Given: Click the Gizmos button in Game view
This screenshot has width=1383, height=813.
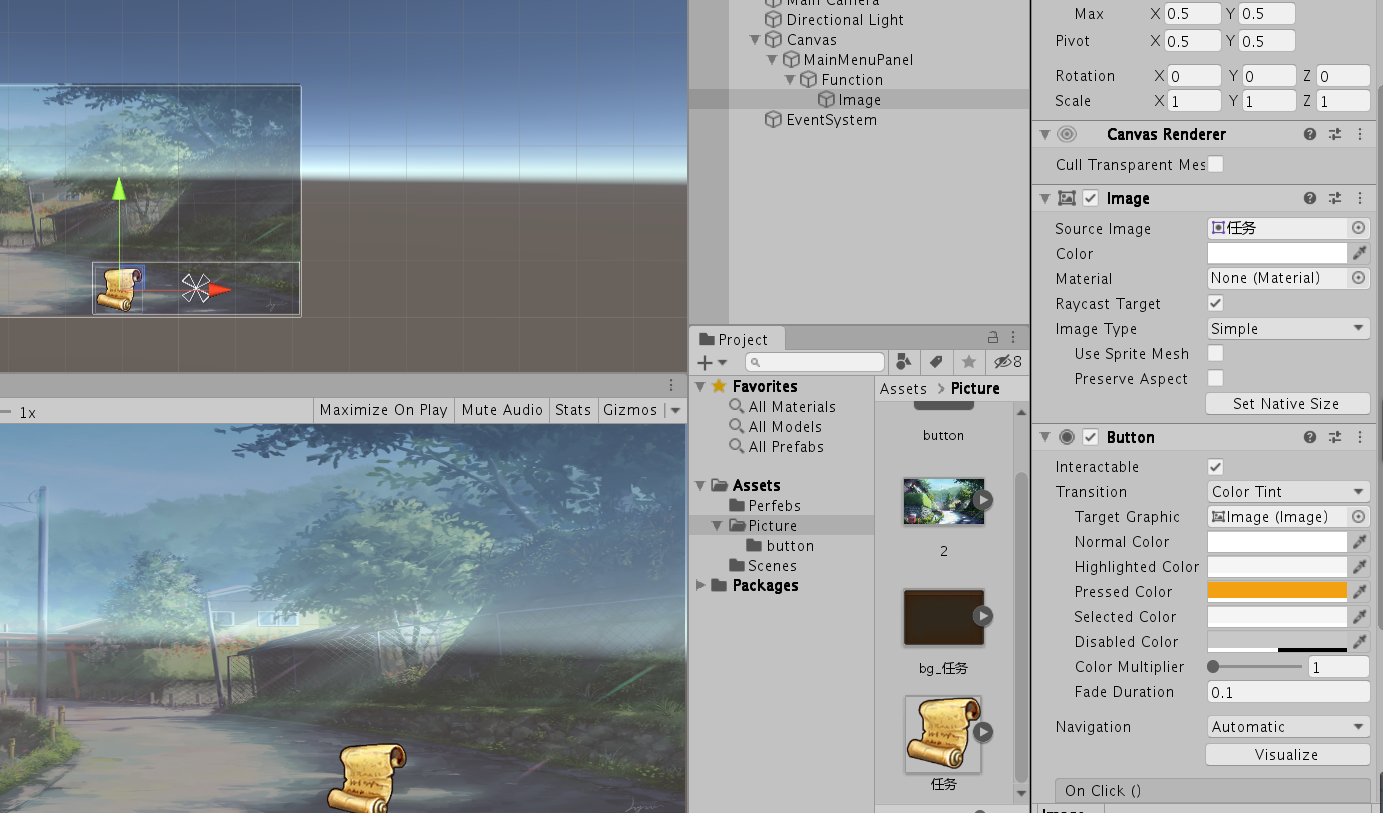Looking at the screenshot, I should [x=631, y=410].
